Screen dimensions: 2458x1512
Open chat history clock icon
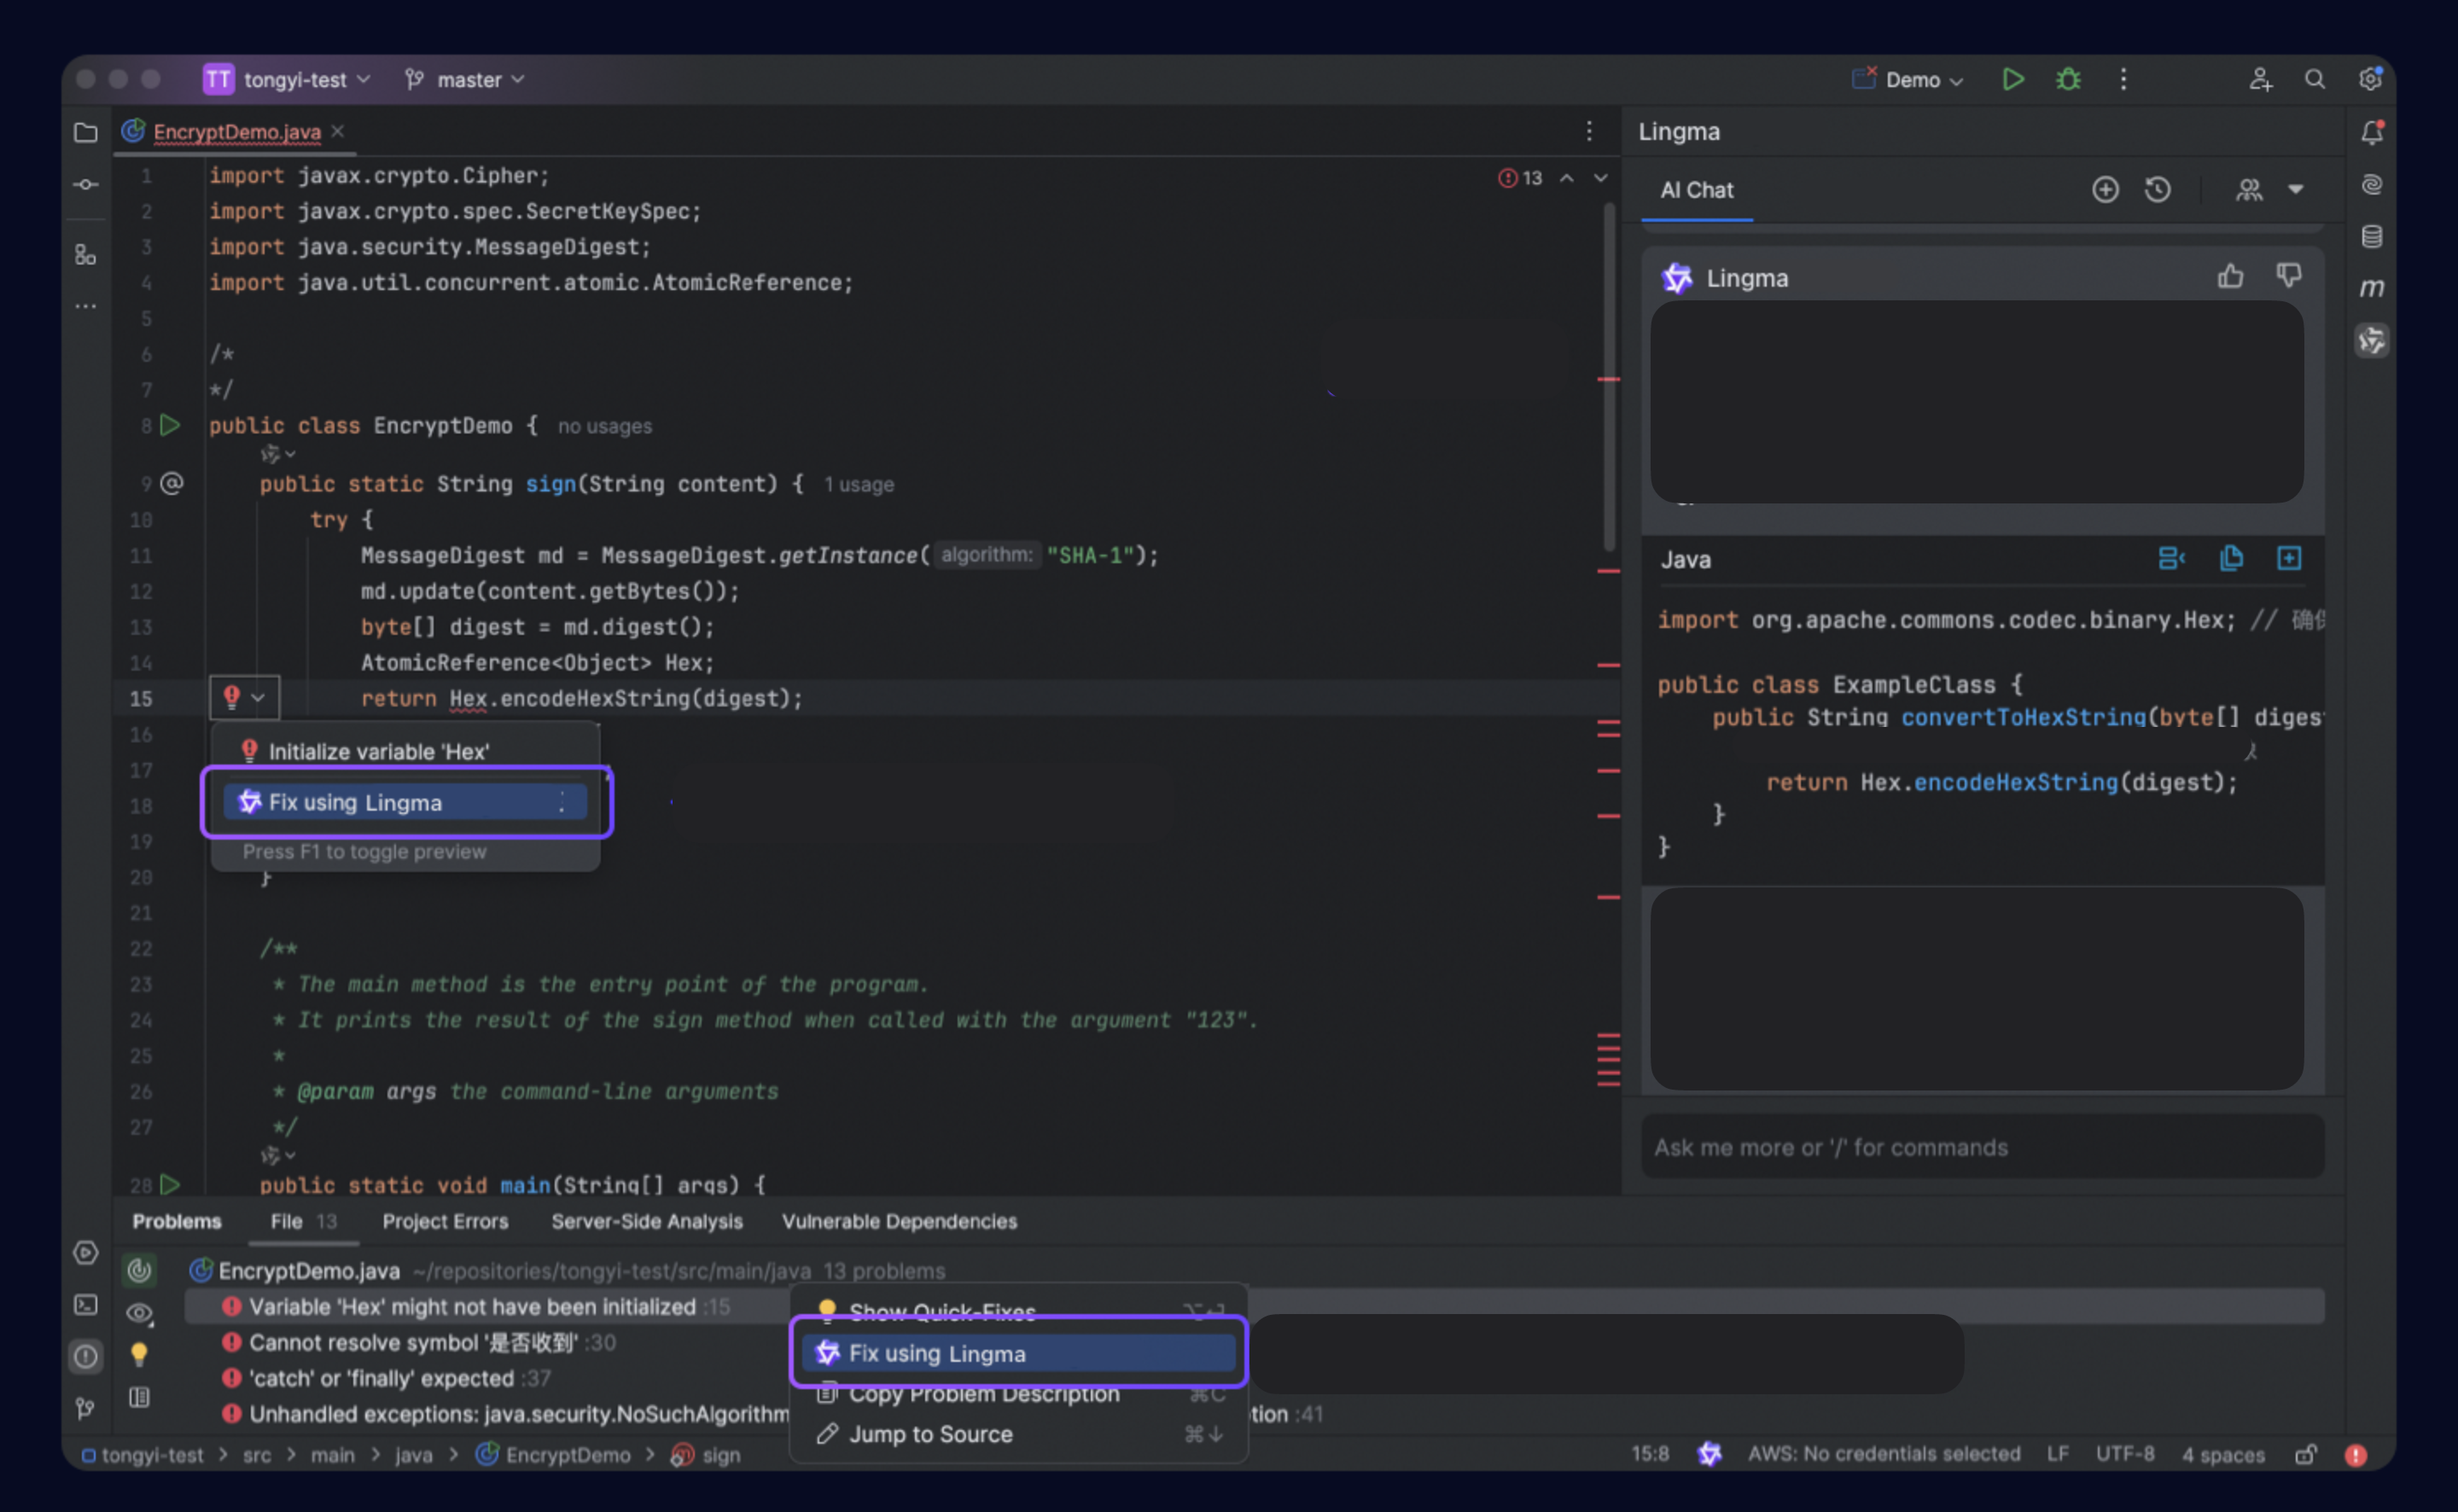(x=2158, y=190)
